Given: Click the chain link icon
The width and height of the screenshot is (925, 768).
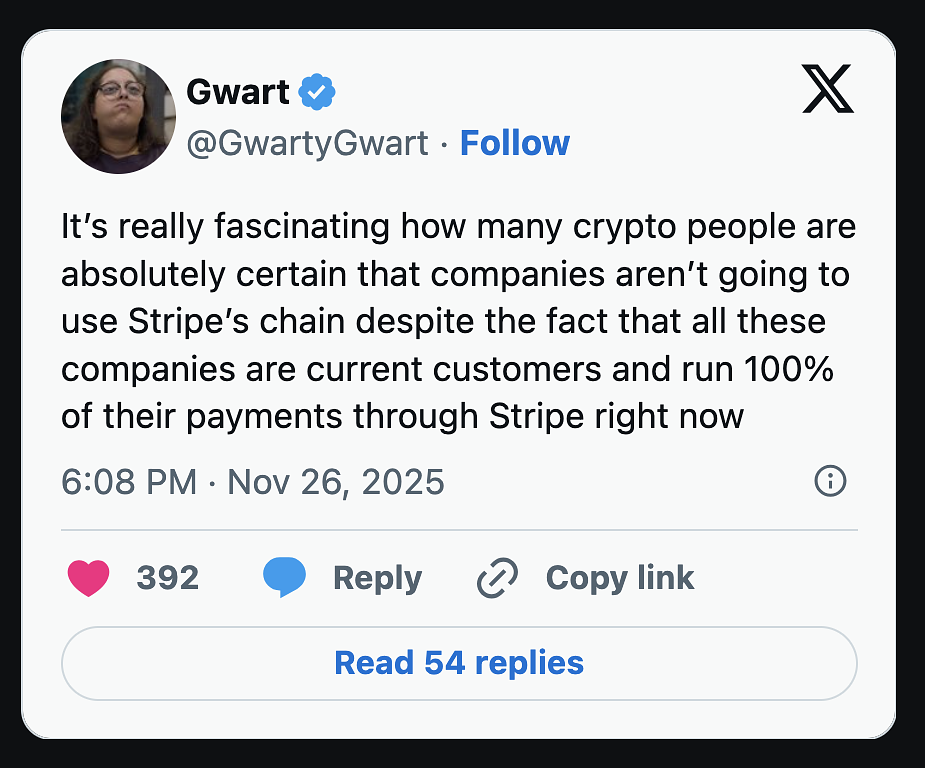Looking at the screenshot, I should [497, 578].
